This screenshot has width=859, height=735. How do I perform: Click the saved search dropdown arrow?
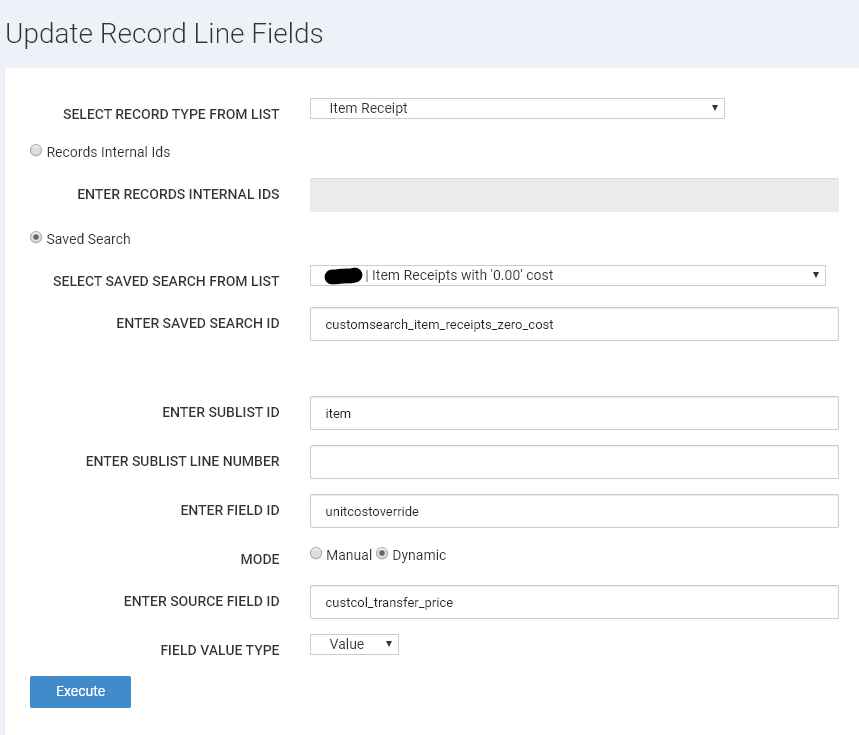click(x=817, y=275)
